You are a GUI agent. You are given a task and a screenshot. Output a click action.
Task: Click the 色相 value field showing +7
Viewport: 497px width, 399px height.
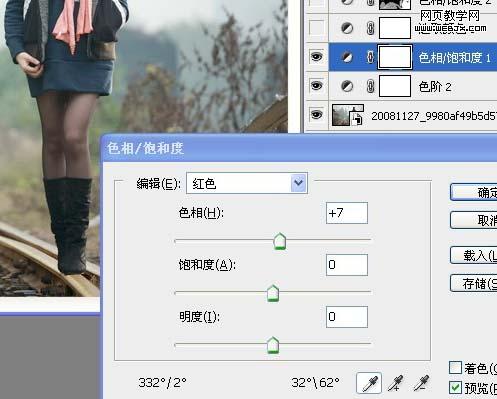point(347,213)
